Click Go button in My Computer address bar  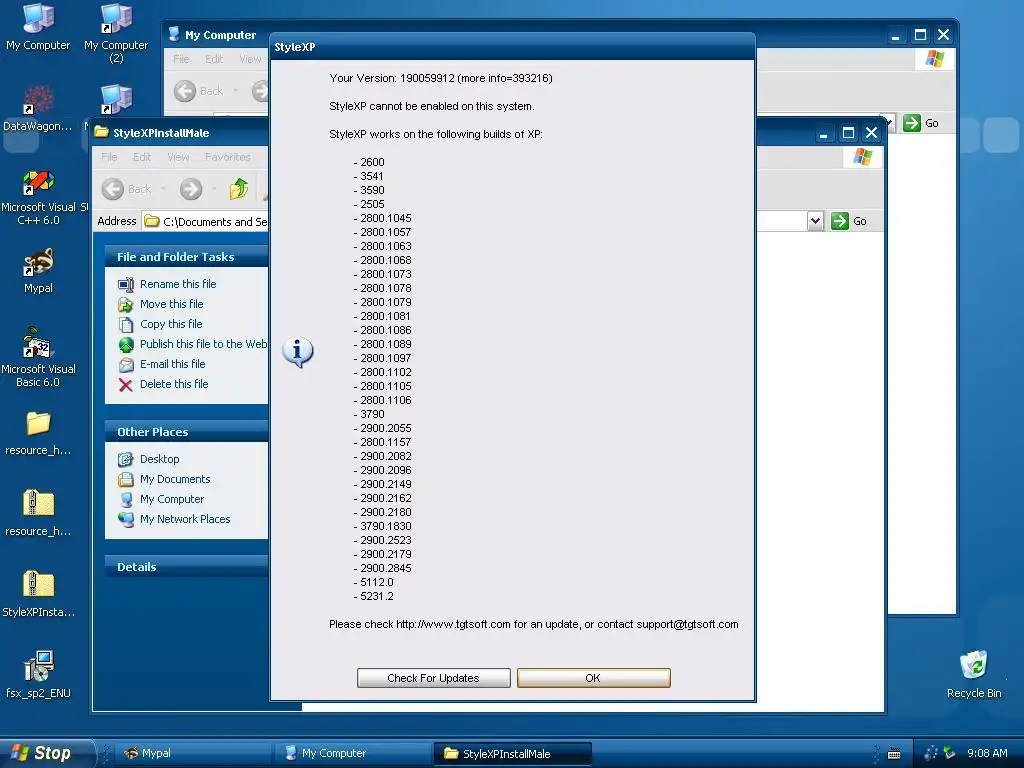[x=921, y=123]
